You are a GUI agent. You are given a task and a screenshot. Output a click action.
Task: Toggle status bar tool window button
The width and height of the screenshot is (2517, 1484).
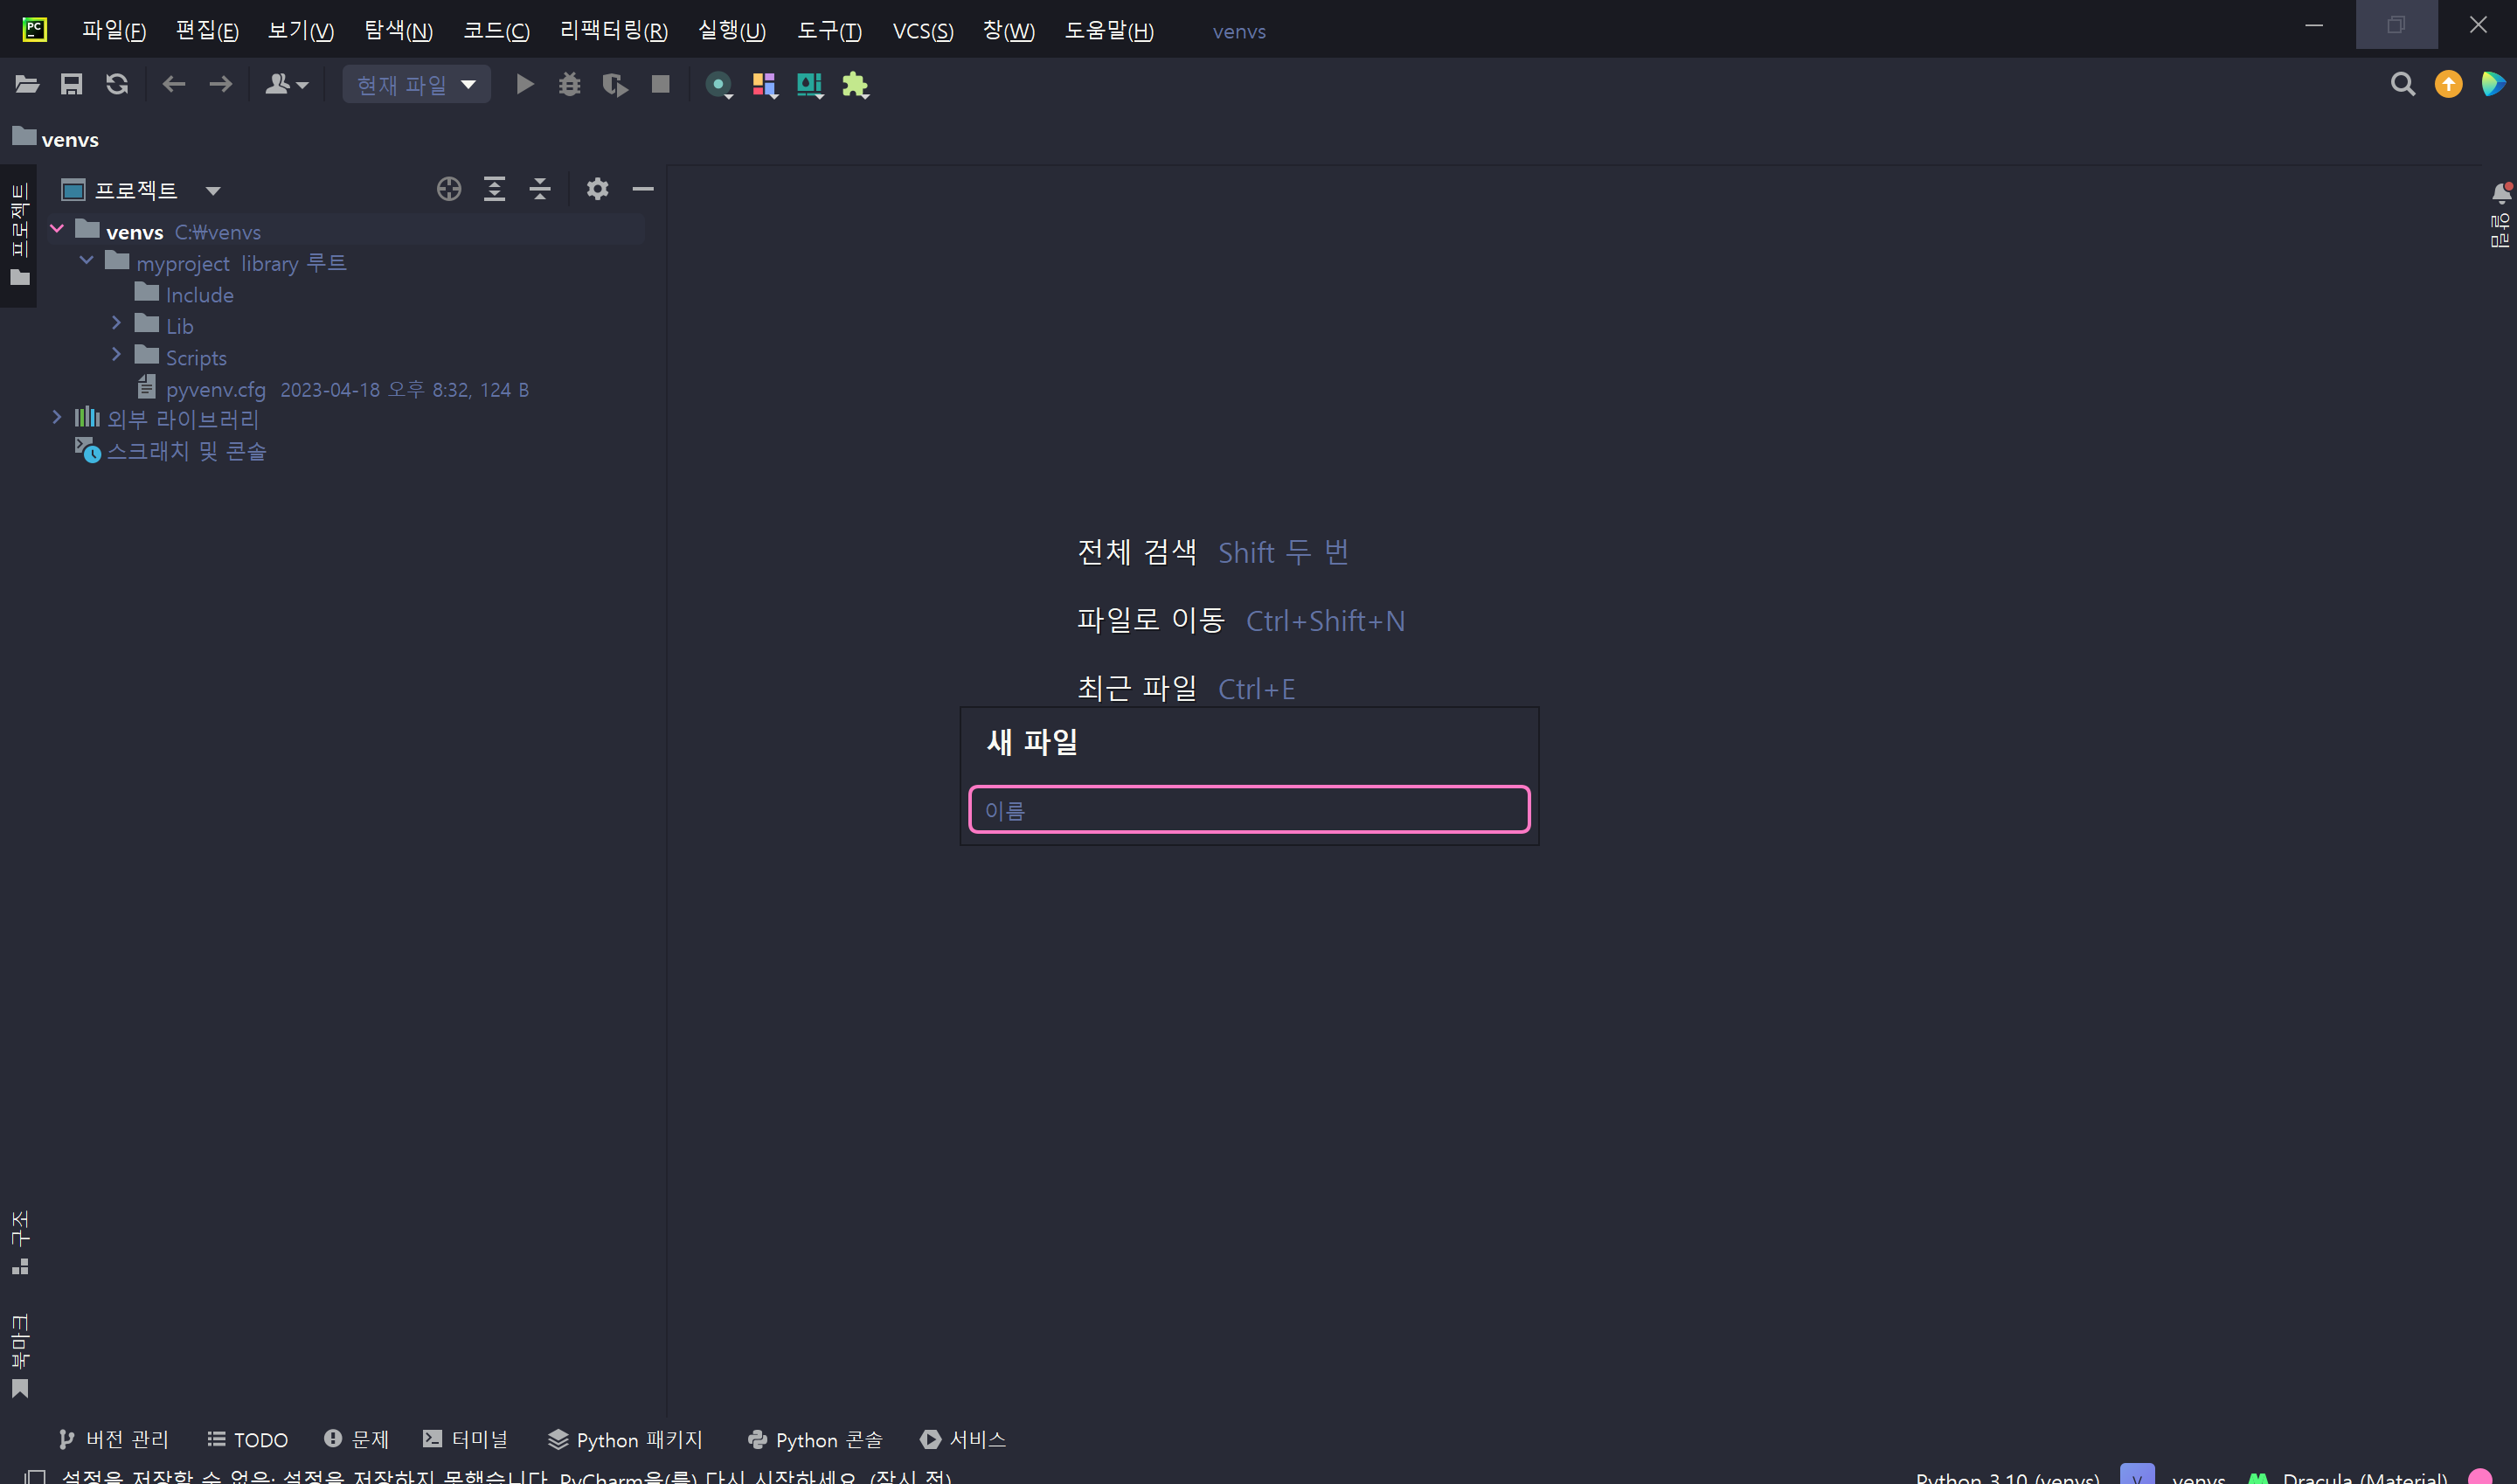coord(36,1476)
